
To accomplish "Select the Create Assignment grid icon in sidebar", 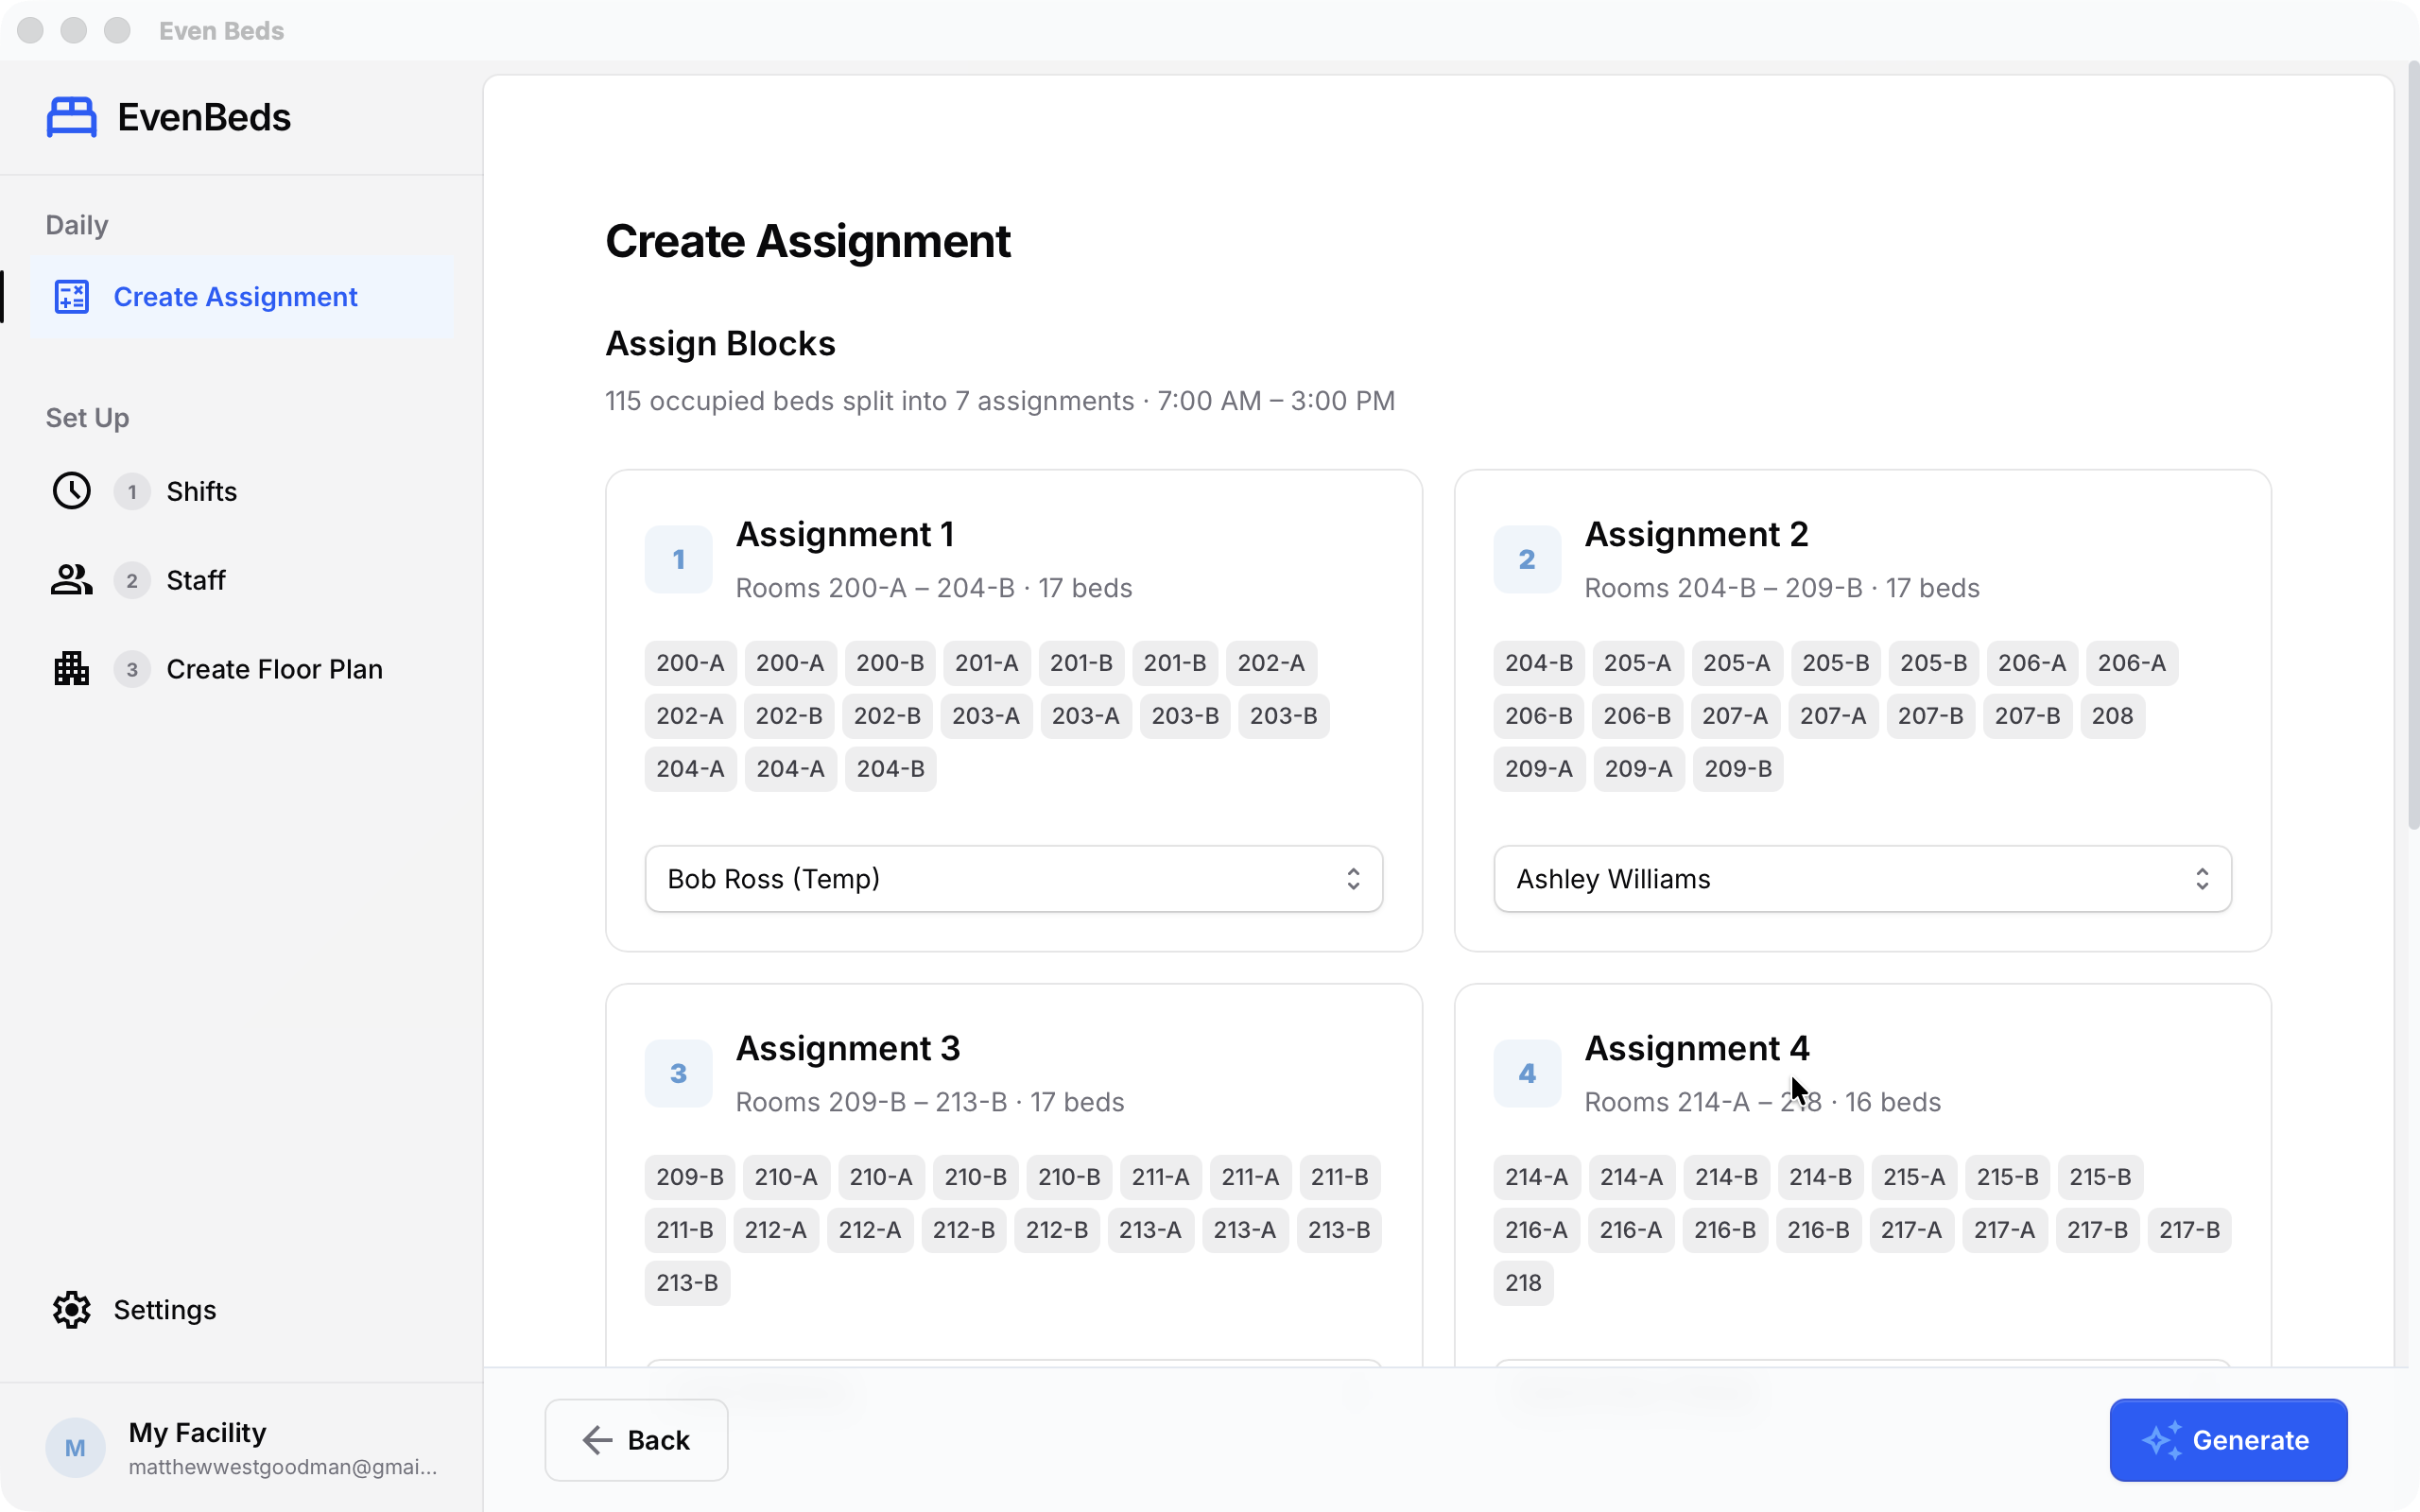I will click(71, 296).
